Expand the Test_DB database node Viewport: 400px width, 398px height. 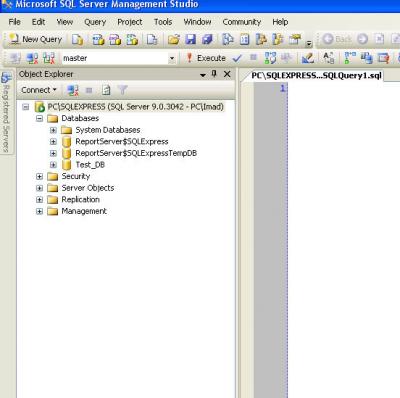coord(53,165)
